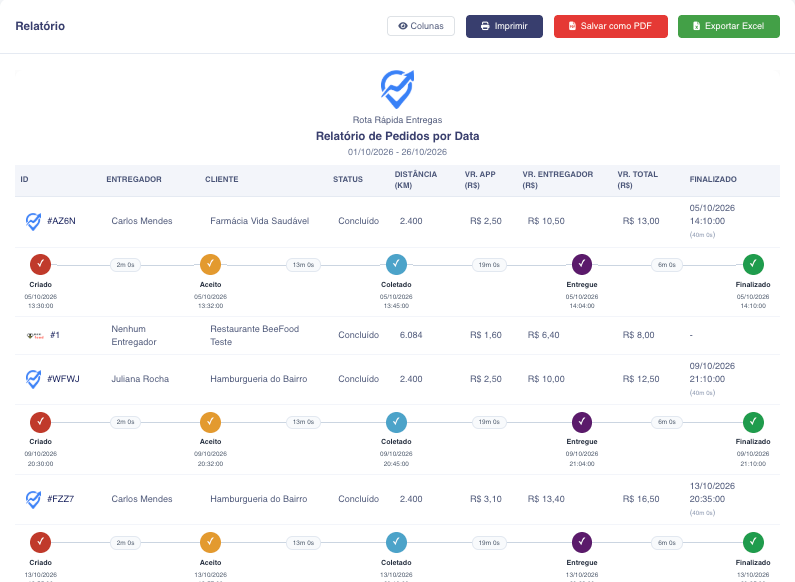
Task: Select order ID #WFWJ
Action: coord(63,379)
